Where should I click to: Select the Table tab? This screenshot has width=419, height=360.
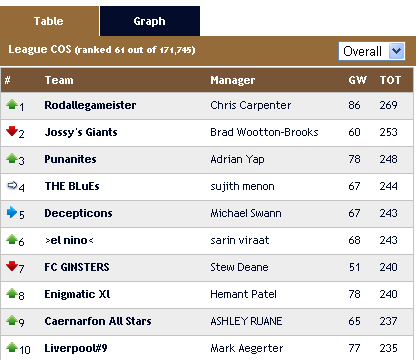[49, 21]
